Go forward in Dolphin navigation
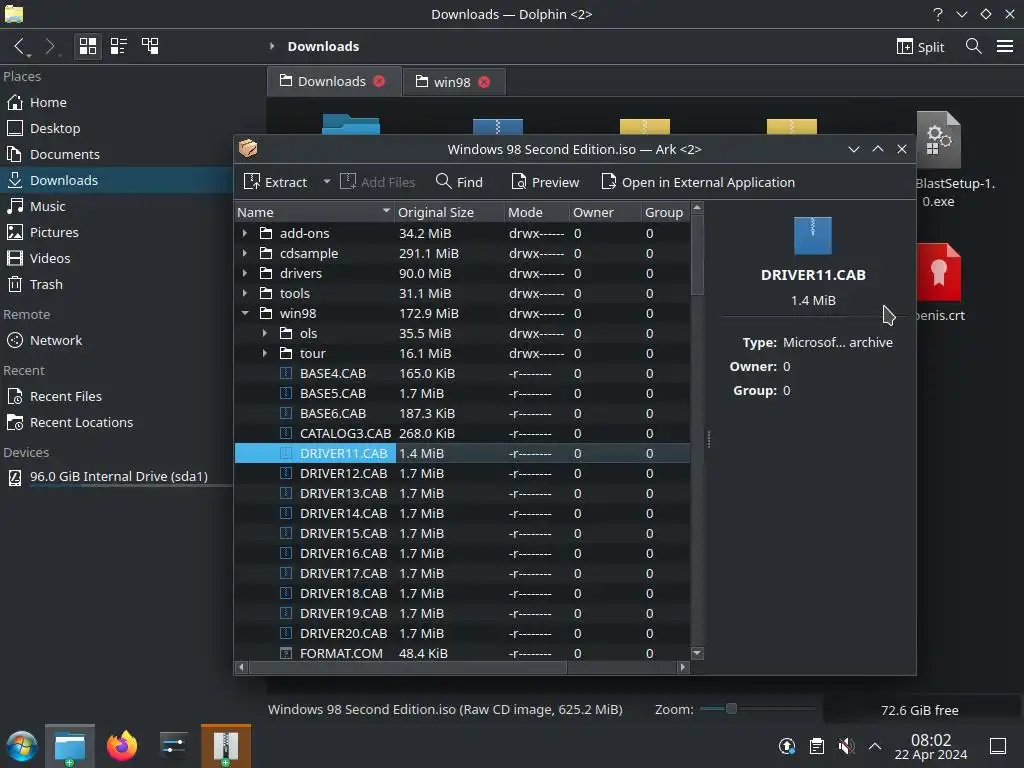Viewport: 1024px width, 768px height. (x=50, y=46)
